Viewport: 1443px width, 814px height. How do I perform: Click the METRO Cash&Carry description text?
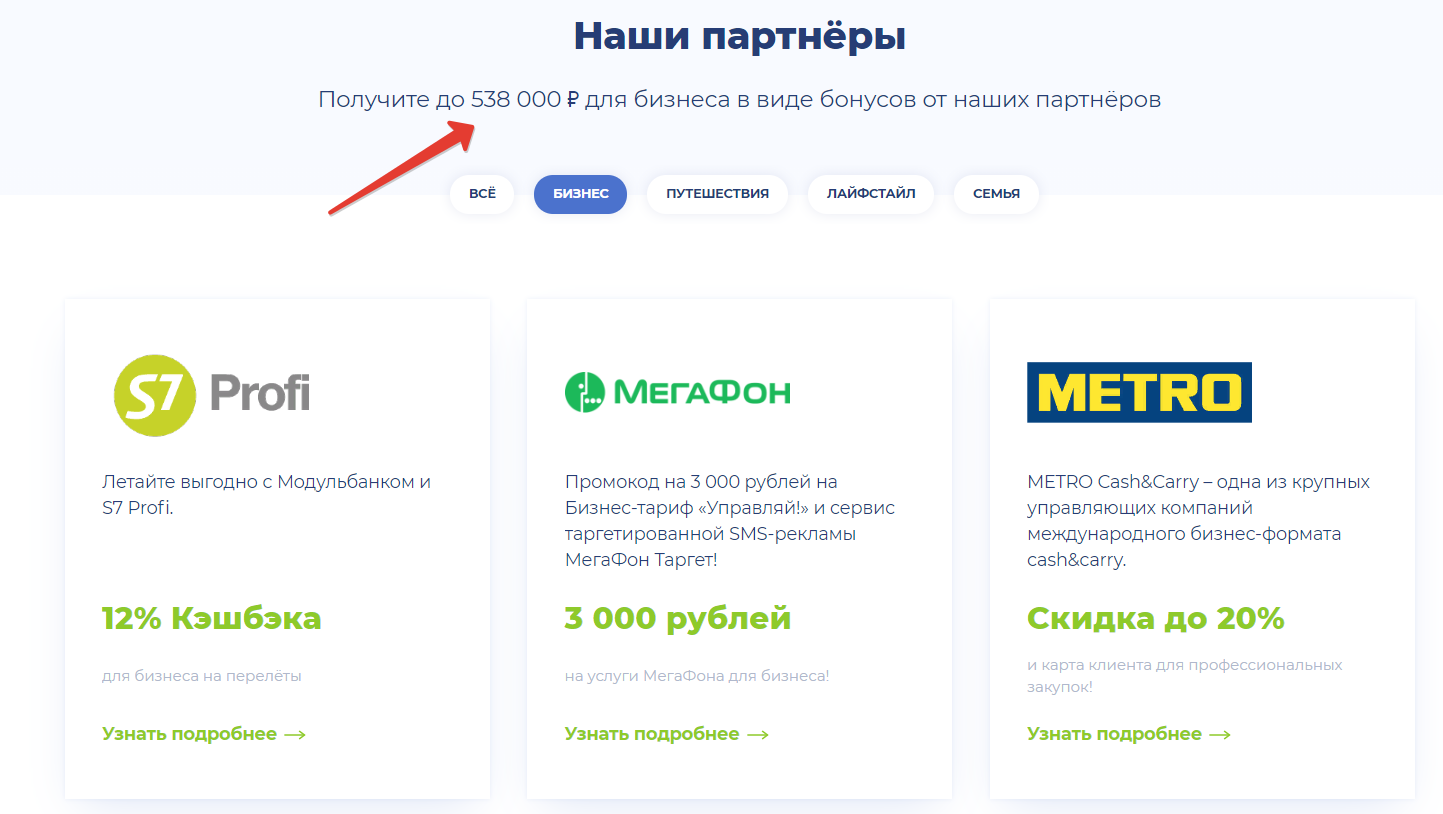click(1198, 521)
